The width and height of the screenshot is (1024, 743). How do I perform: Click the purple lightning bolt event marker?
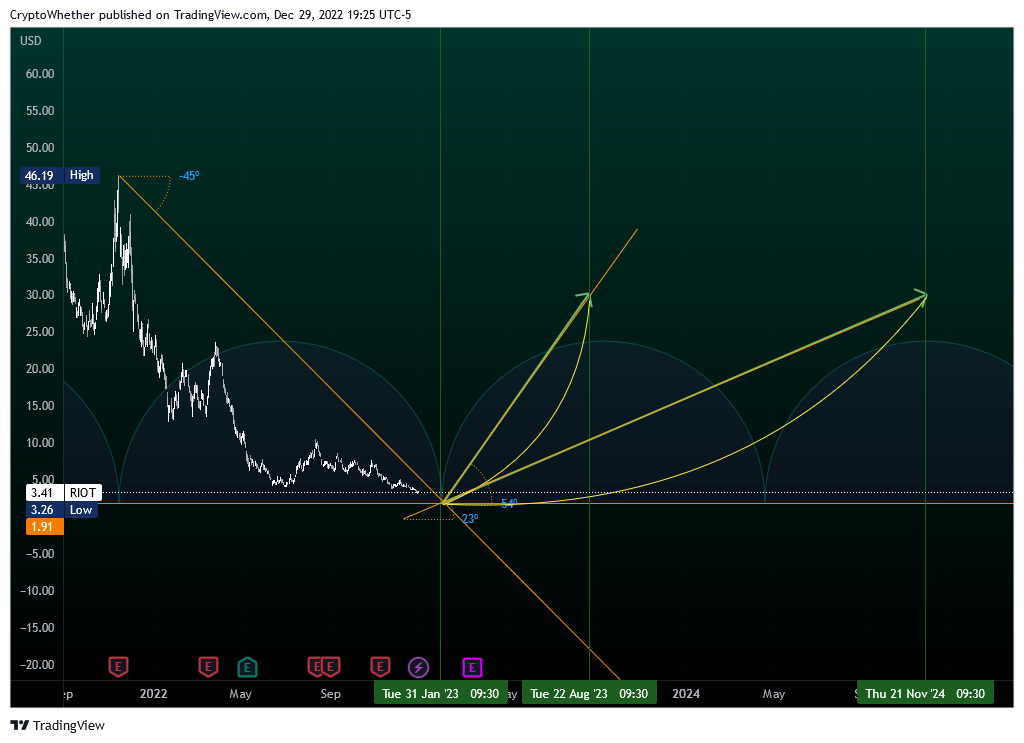click(418, 667)
